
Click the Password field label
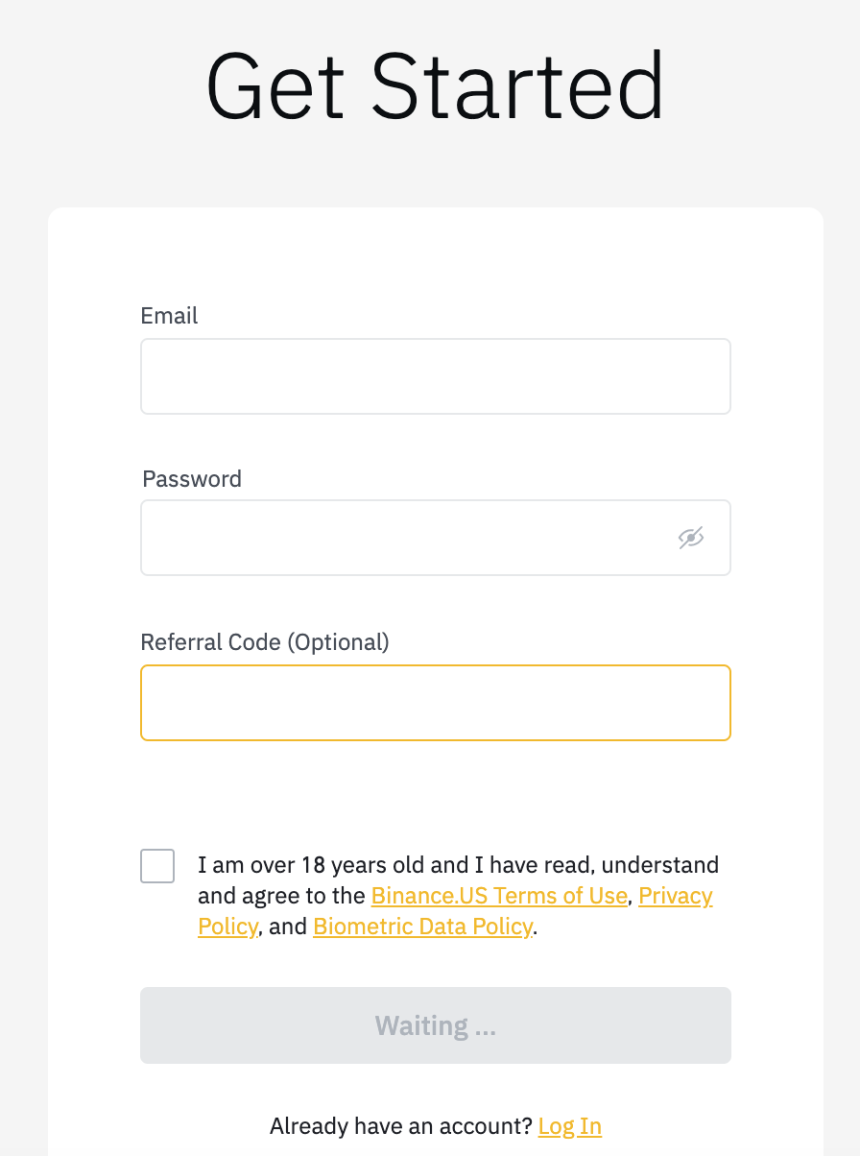192,479
